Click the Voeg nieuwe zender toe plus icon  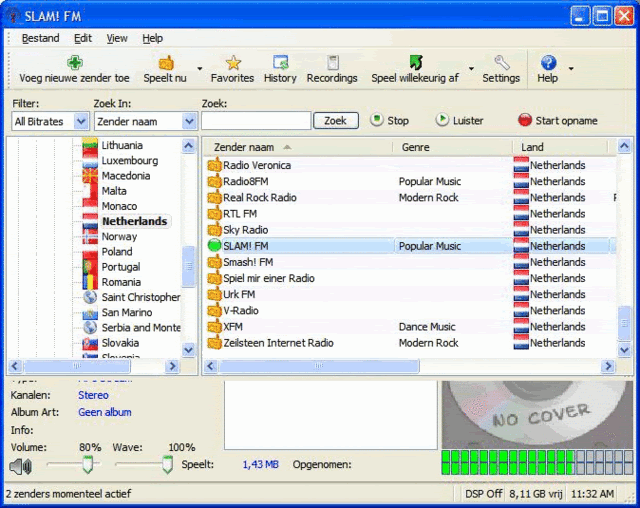(x=75, y=62)
